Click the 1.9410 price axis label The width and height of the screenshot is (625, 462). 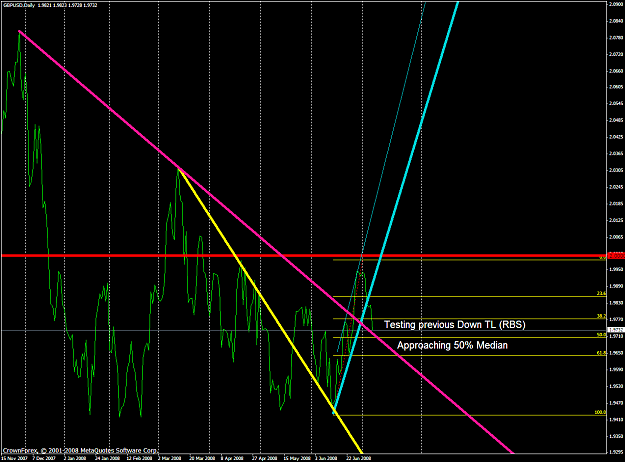coord(617,419)
